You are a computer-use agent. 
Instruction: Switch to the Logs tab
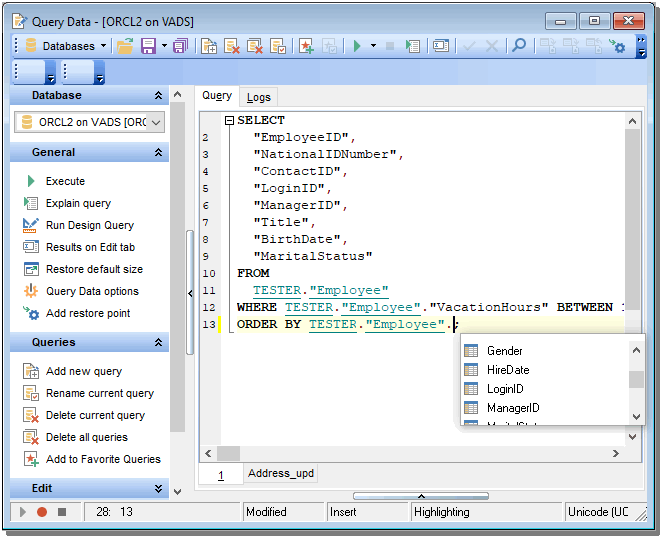[x=259, y=97]
